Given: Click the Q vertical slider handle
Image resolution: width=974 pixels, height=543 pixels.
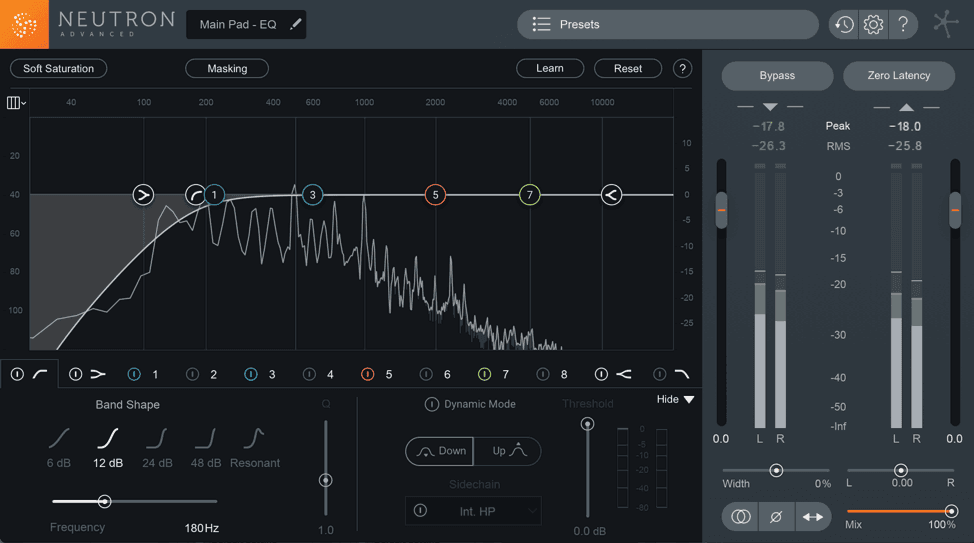Looking at the screenshot, I should pos(325,480).
